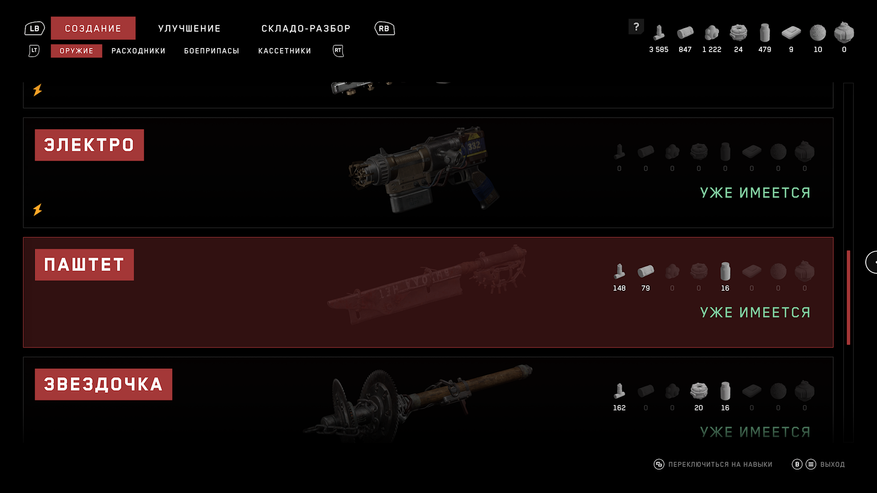Click the resource icon showing 3 585
Screen dimensions: 877x493
(x=659, y=33)
